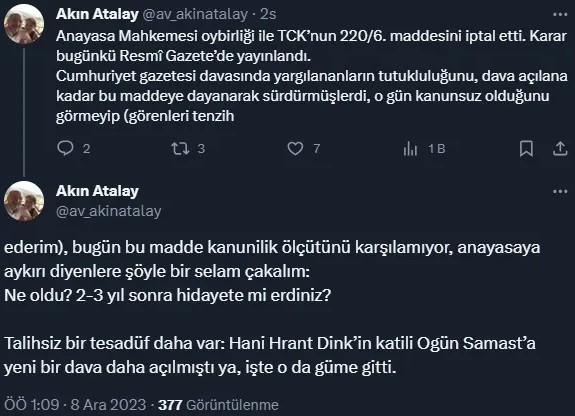Open the 377 Görüntülenme view count
This screenshot has height=416, width=575.
218,405
